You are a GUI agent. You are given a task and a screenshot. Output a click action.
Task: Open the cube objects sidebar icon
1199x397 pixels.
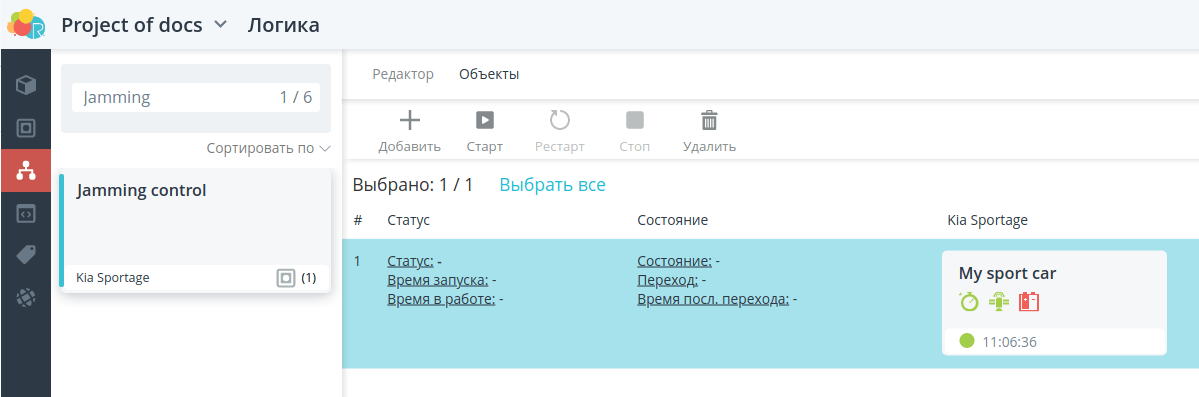click(26, 85)
